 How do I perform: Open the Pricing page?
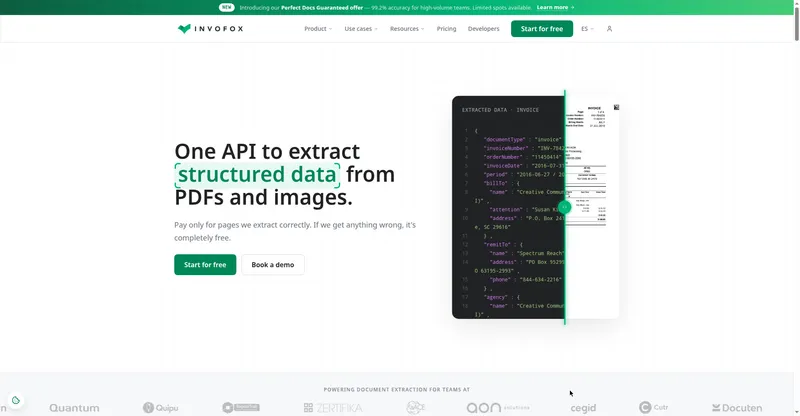(x=446, y=29)
